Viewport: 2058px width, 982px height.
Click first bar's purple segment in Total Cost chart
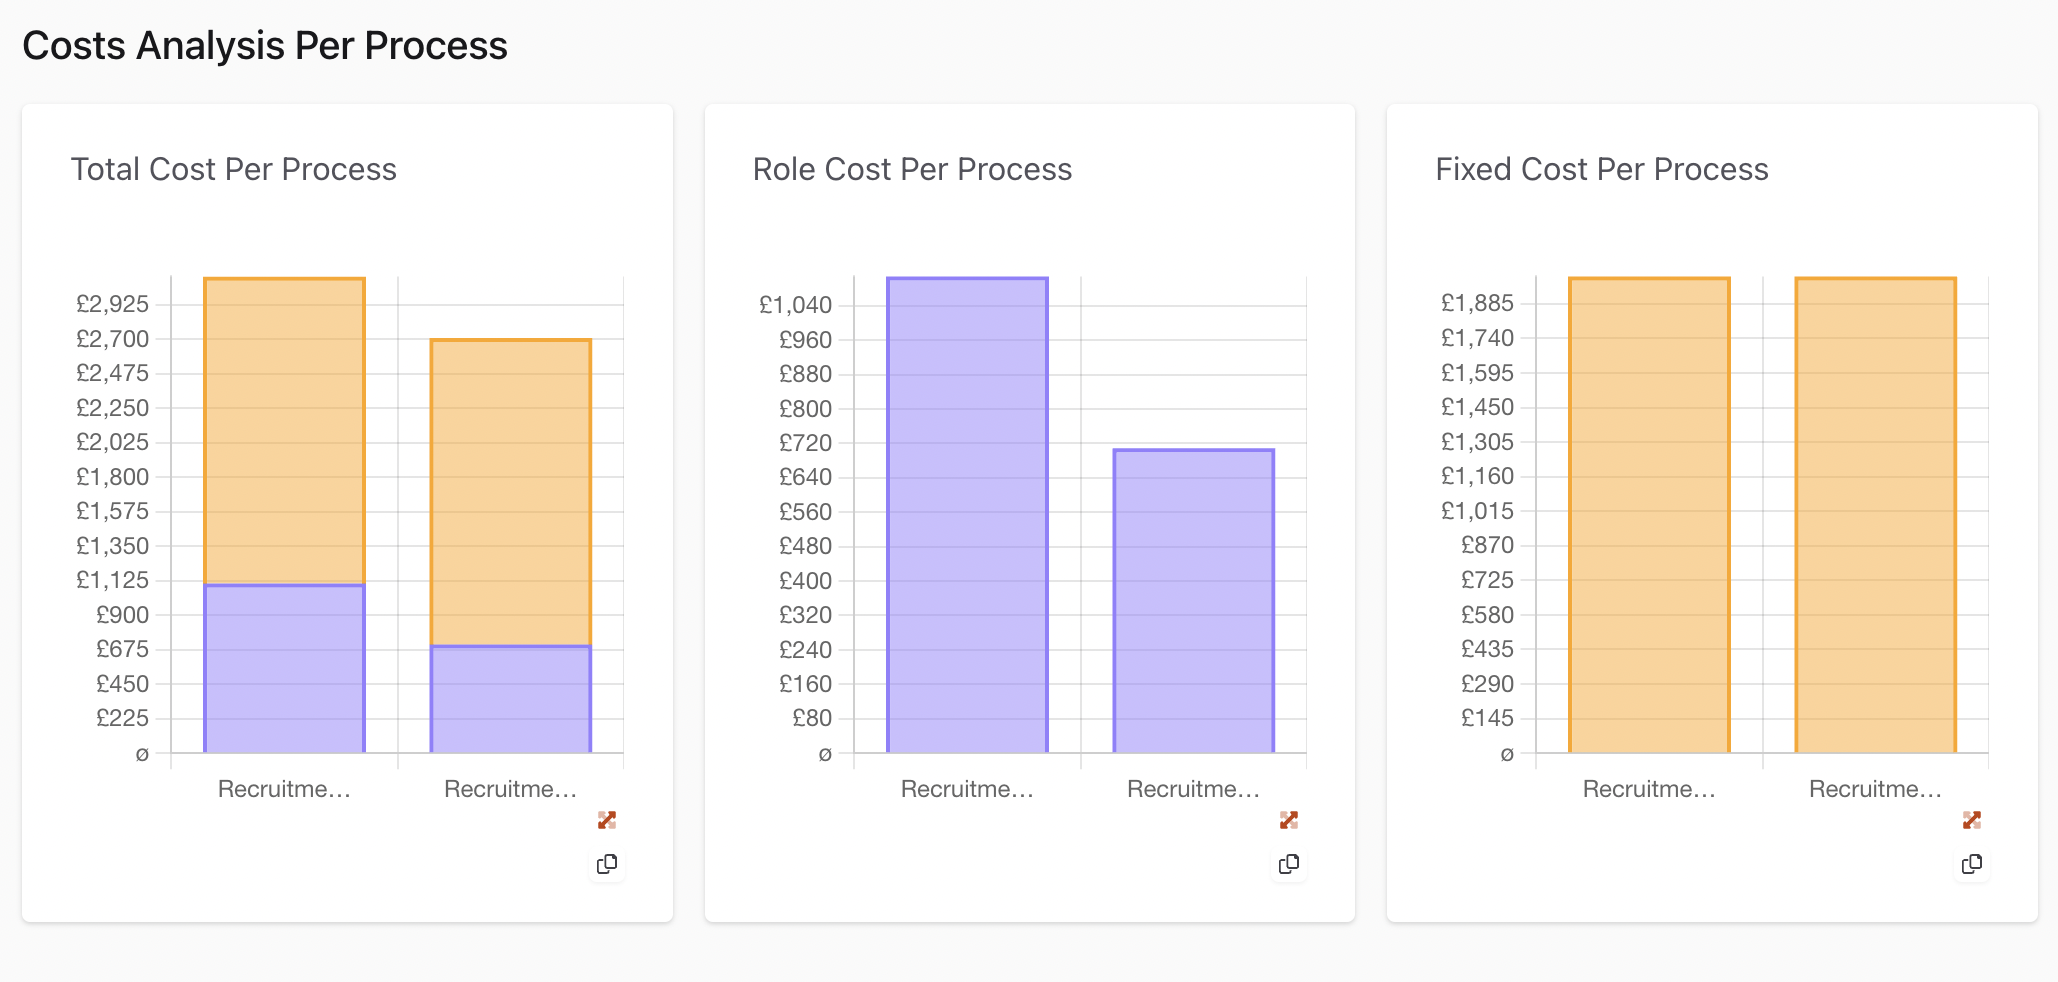[285, 668]
